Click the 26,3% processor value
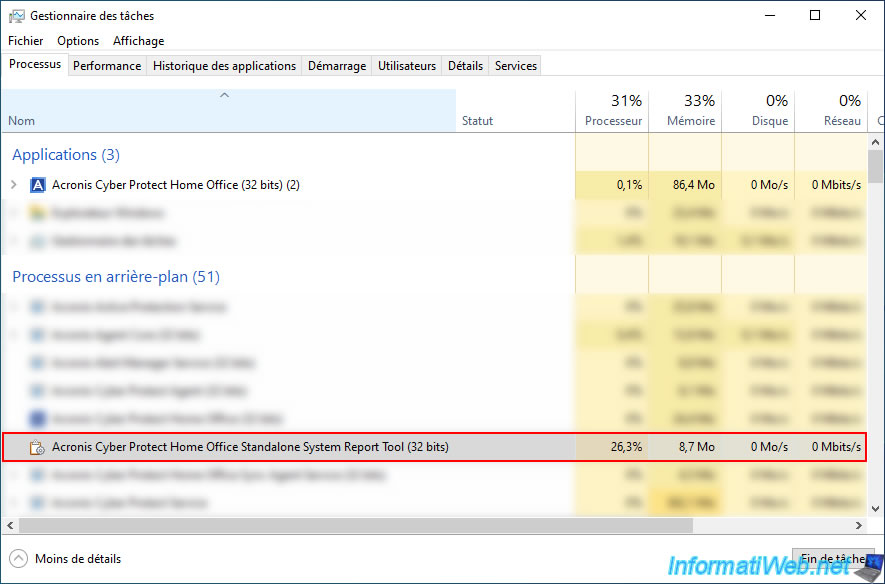Screen dimensions: 885x584 point(626,447)
